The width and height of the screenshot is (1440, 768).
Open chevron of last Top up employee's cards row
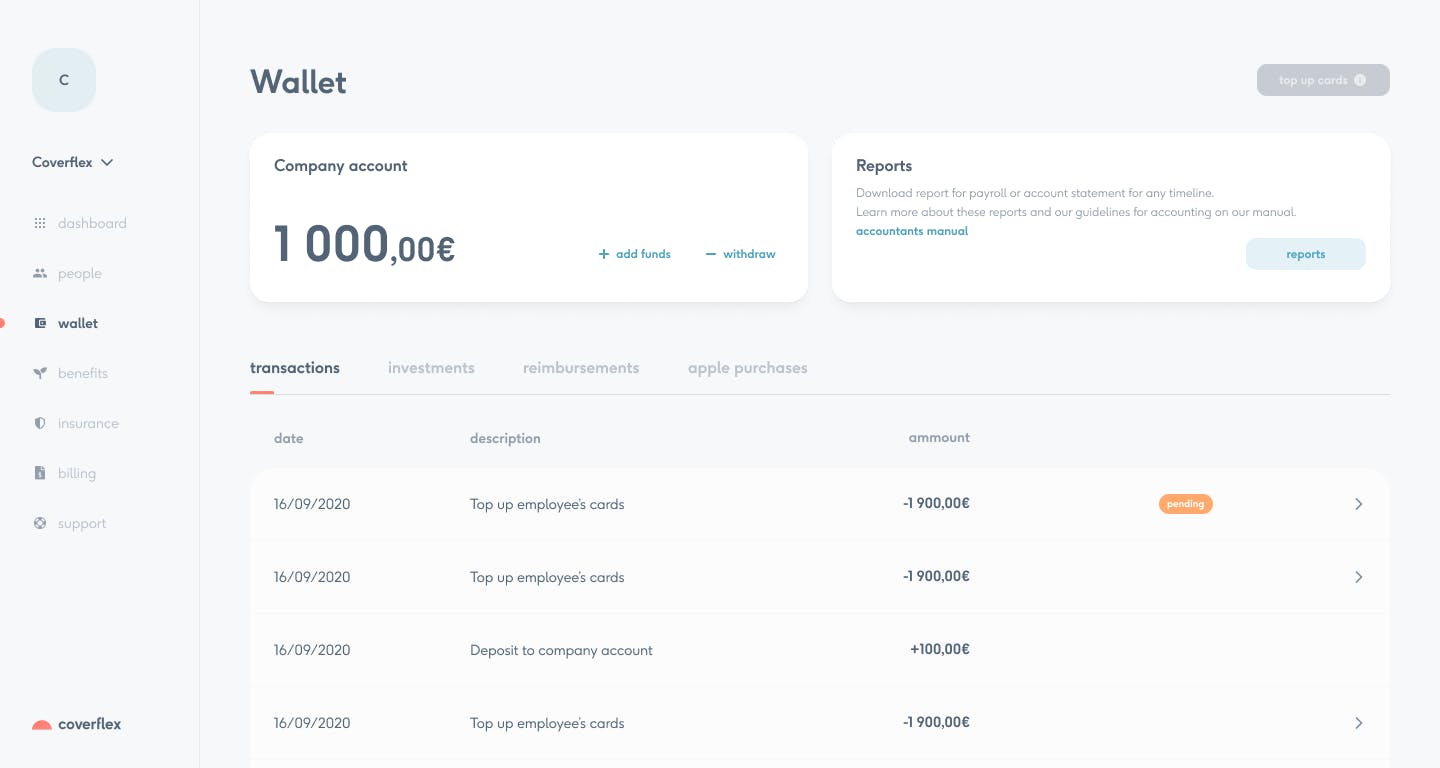[x=1359, y=723]
